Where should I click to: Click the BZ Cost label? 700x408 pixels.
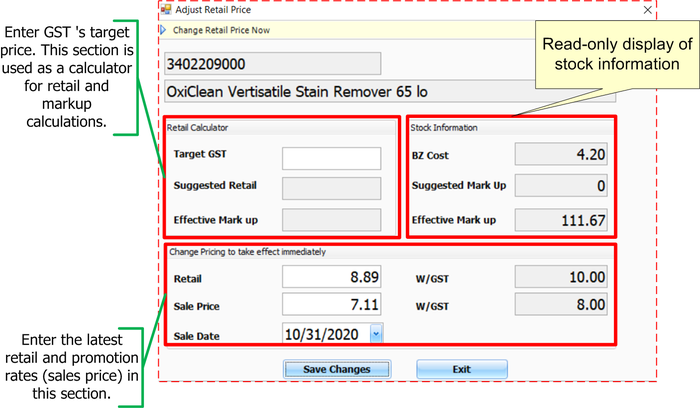[430, 155]
